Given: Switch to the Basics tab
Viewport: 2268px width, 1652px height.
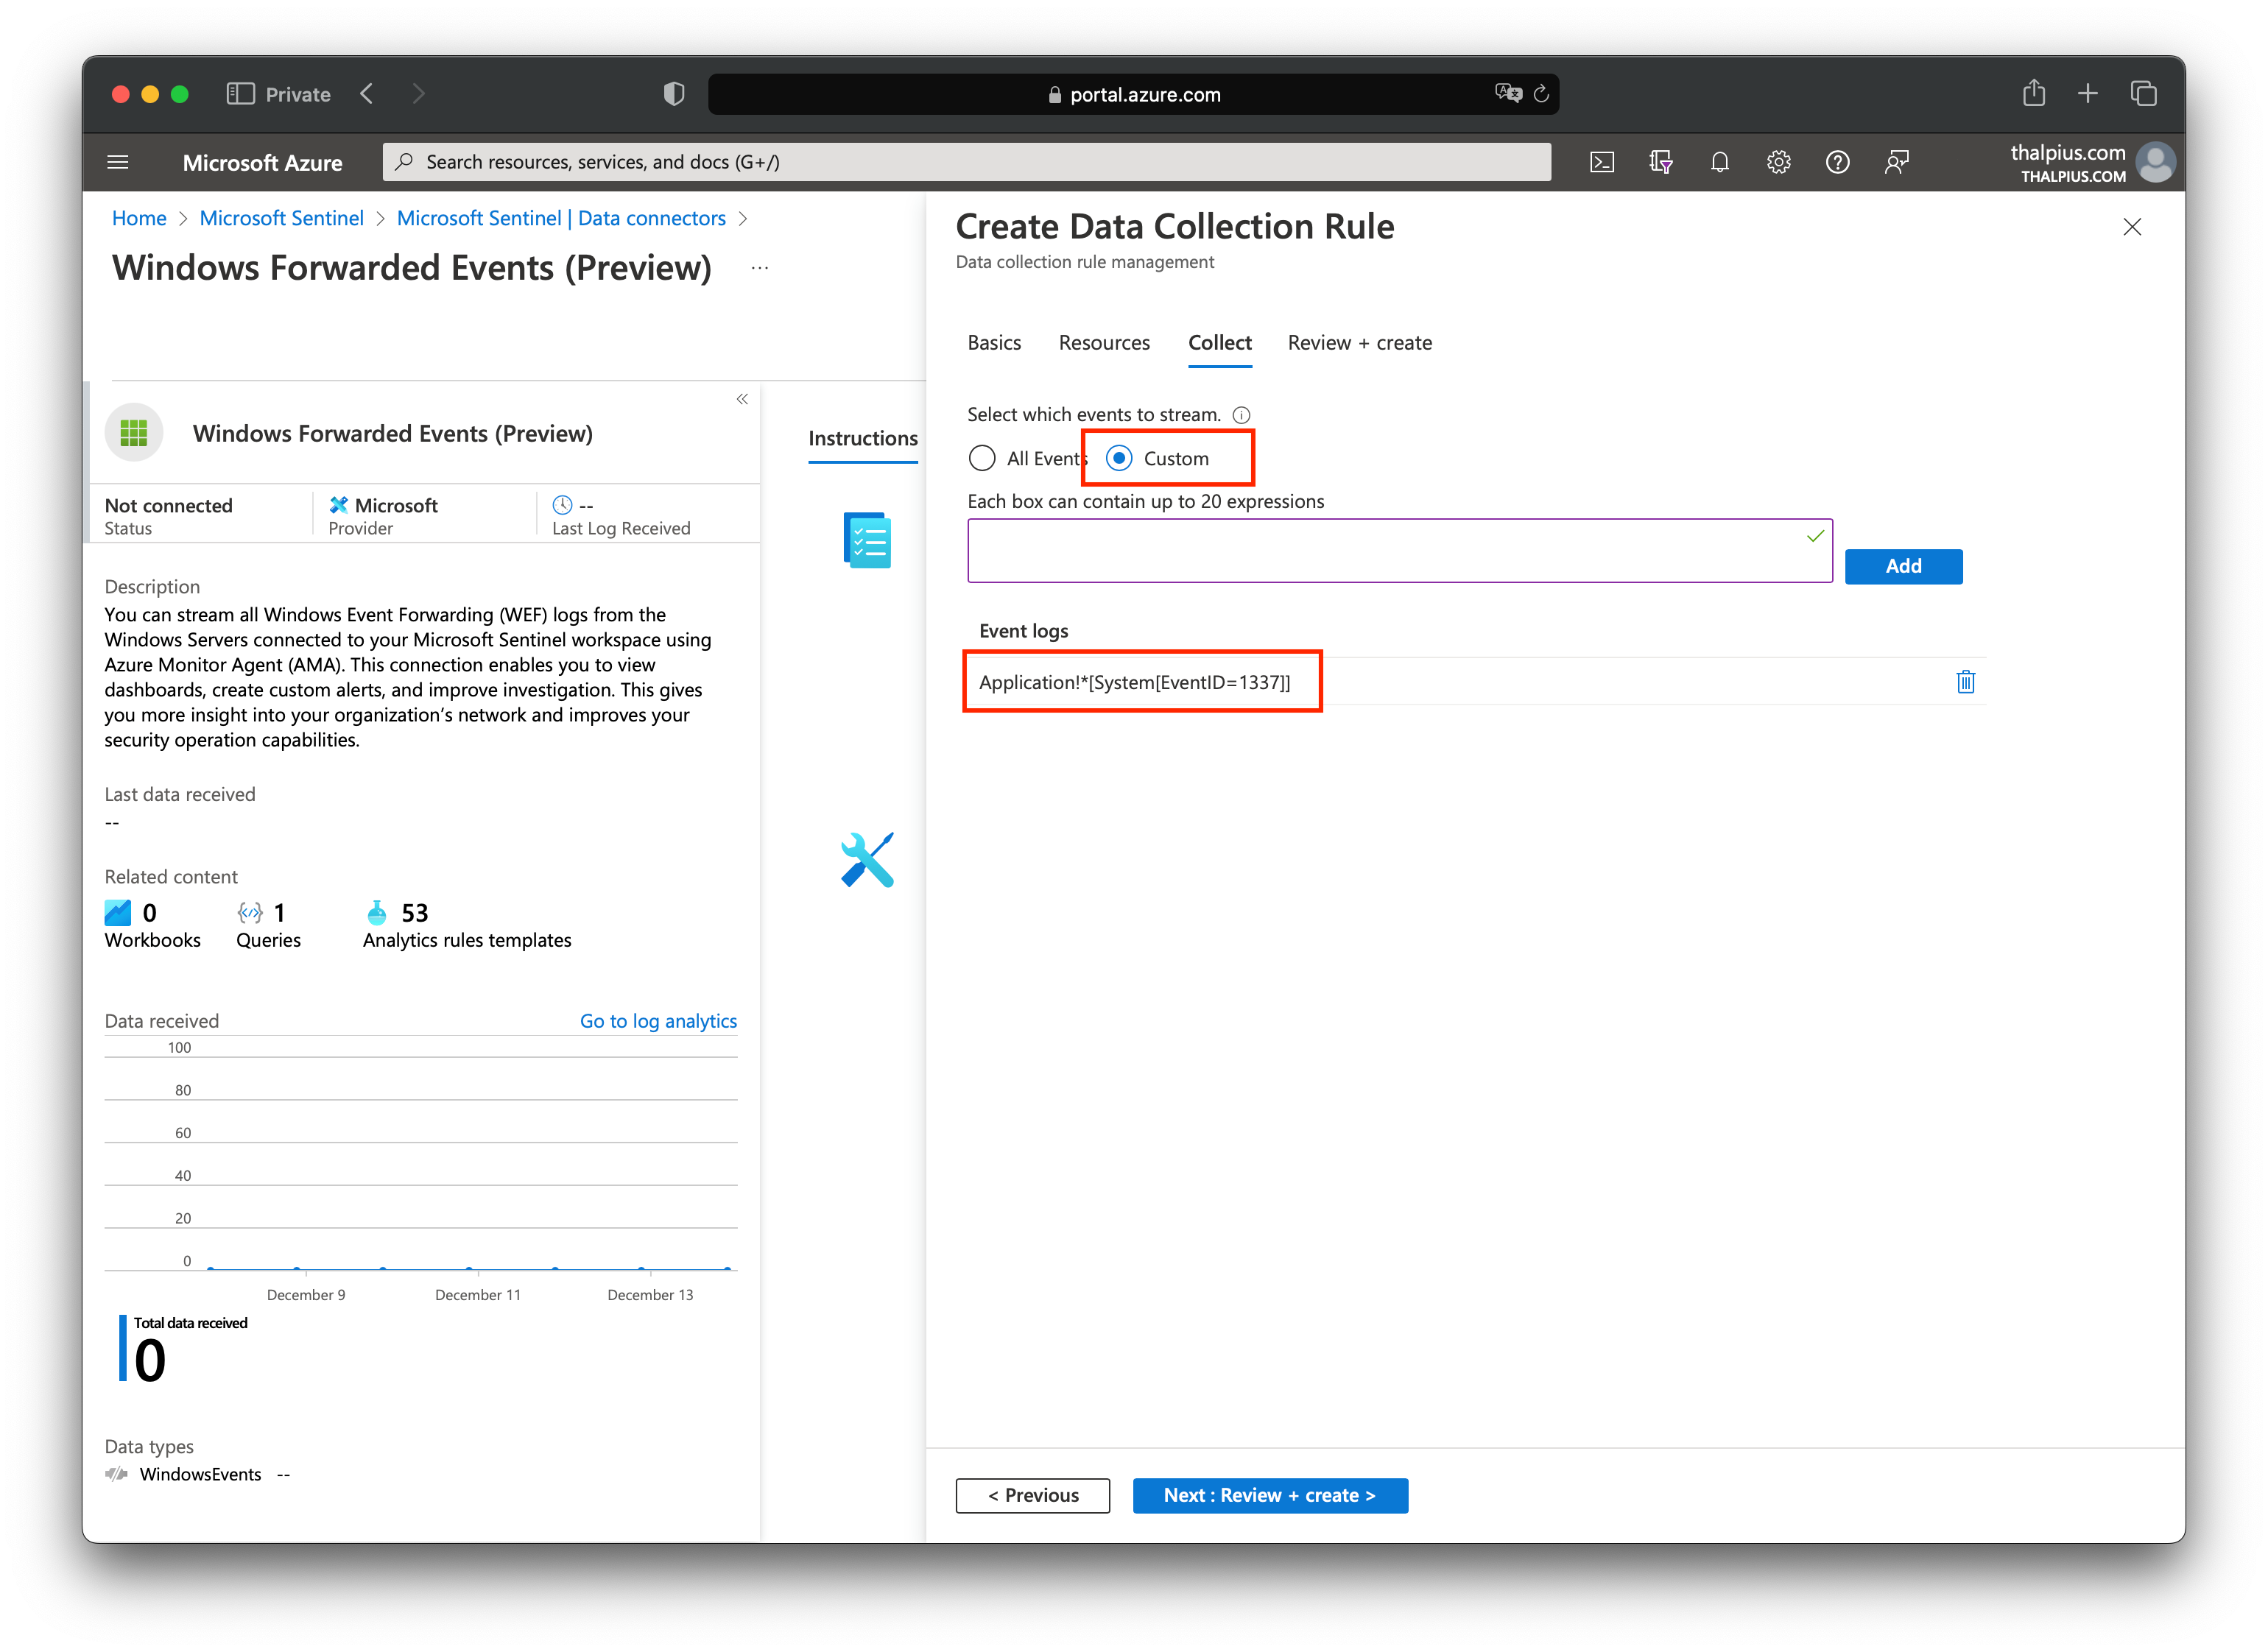Looking at the screenshot, I should pyautogui.click(x=994, y=343).
